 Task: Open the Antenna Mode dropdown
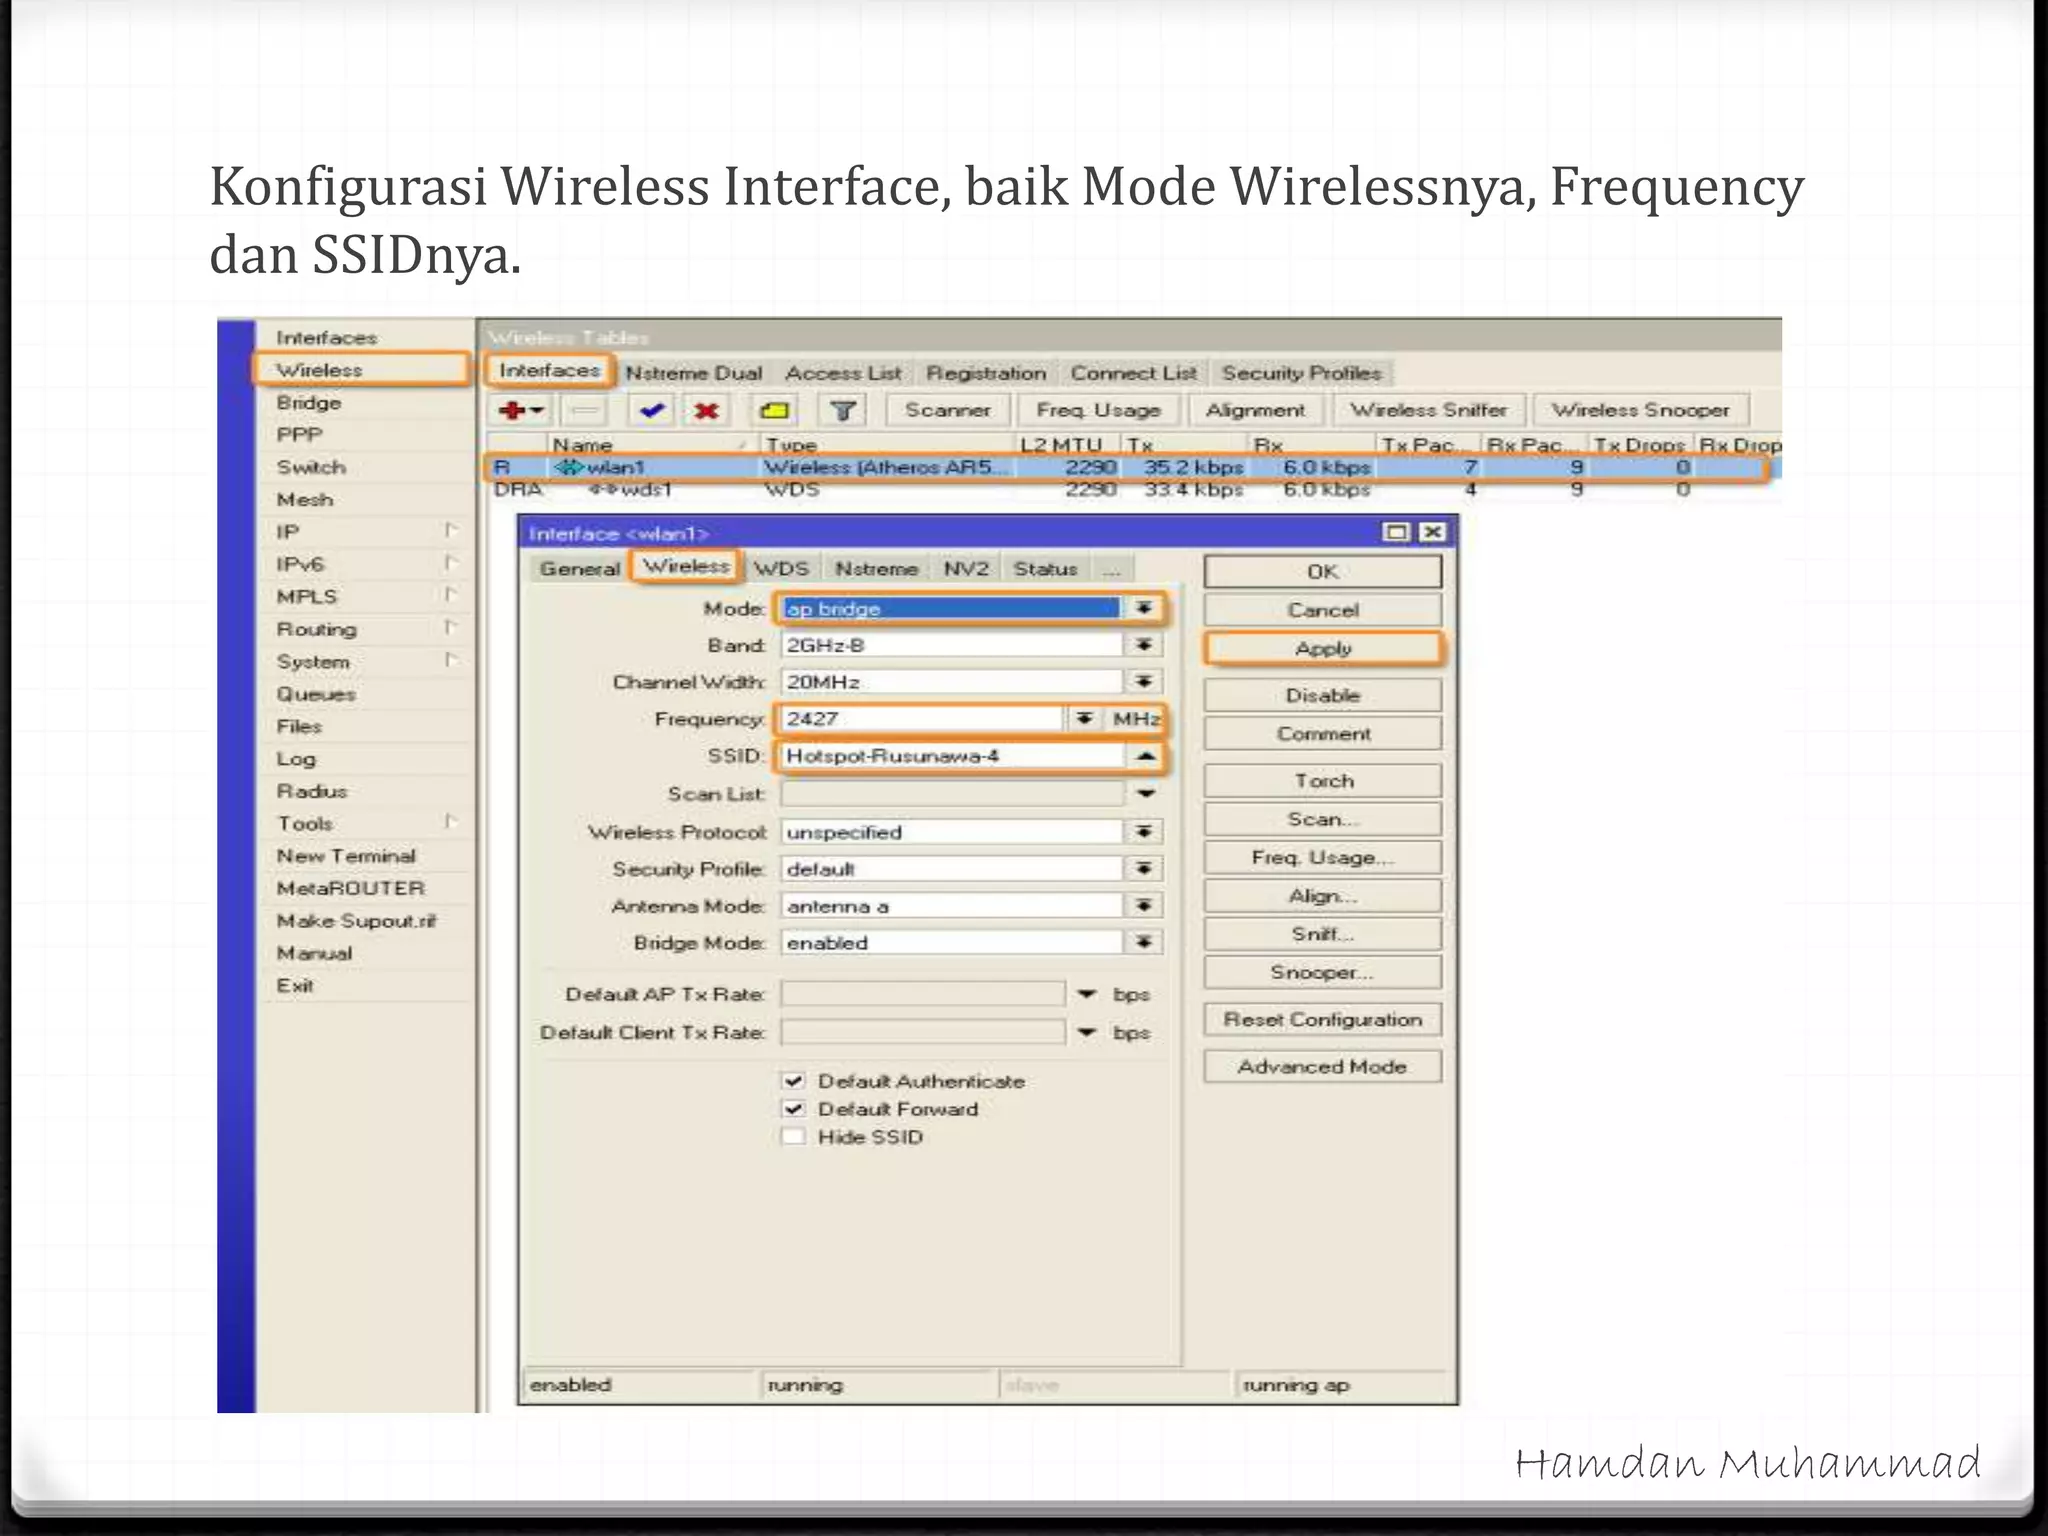point(1144,906)
